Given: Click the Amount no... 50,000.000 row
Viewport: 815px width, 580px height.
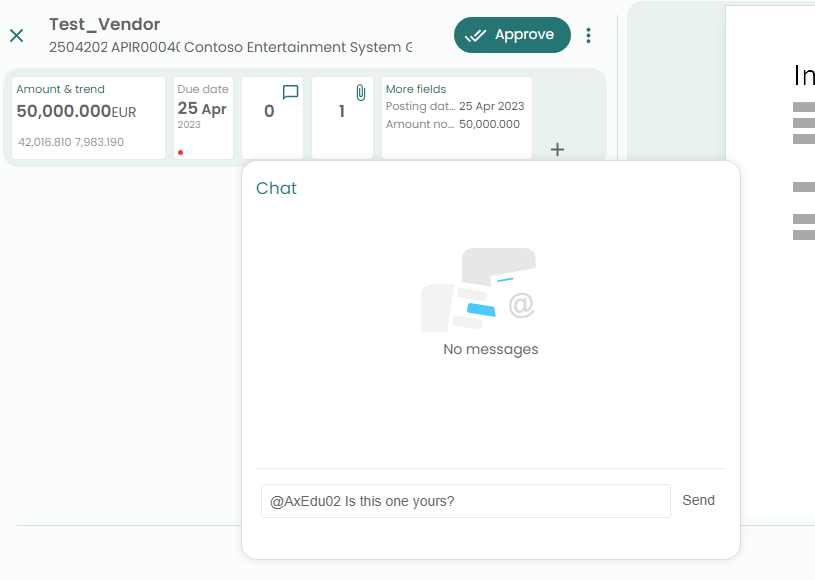Looking at the screenshot, I should (453, 124).
